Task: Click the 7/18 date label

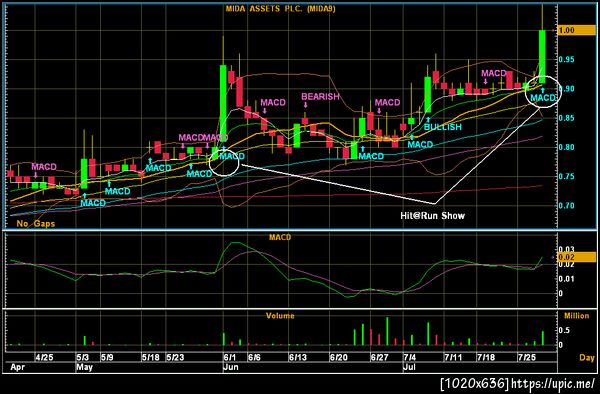Action: [486, 358]
